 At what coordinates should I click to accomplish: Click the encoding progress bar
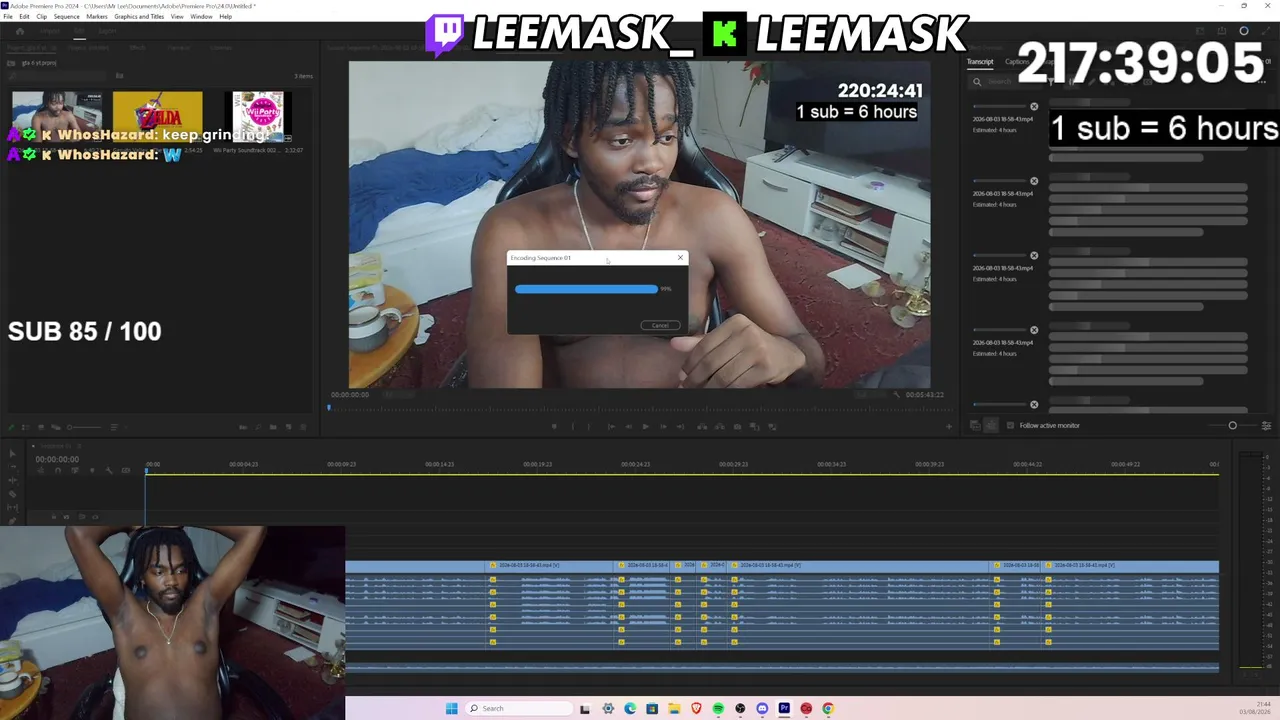(586, 289)
